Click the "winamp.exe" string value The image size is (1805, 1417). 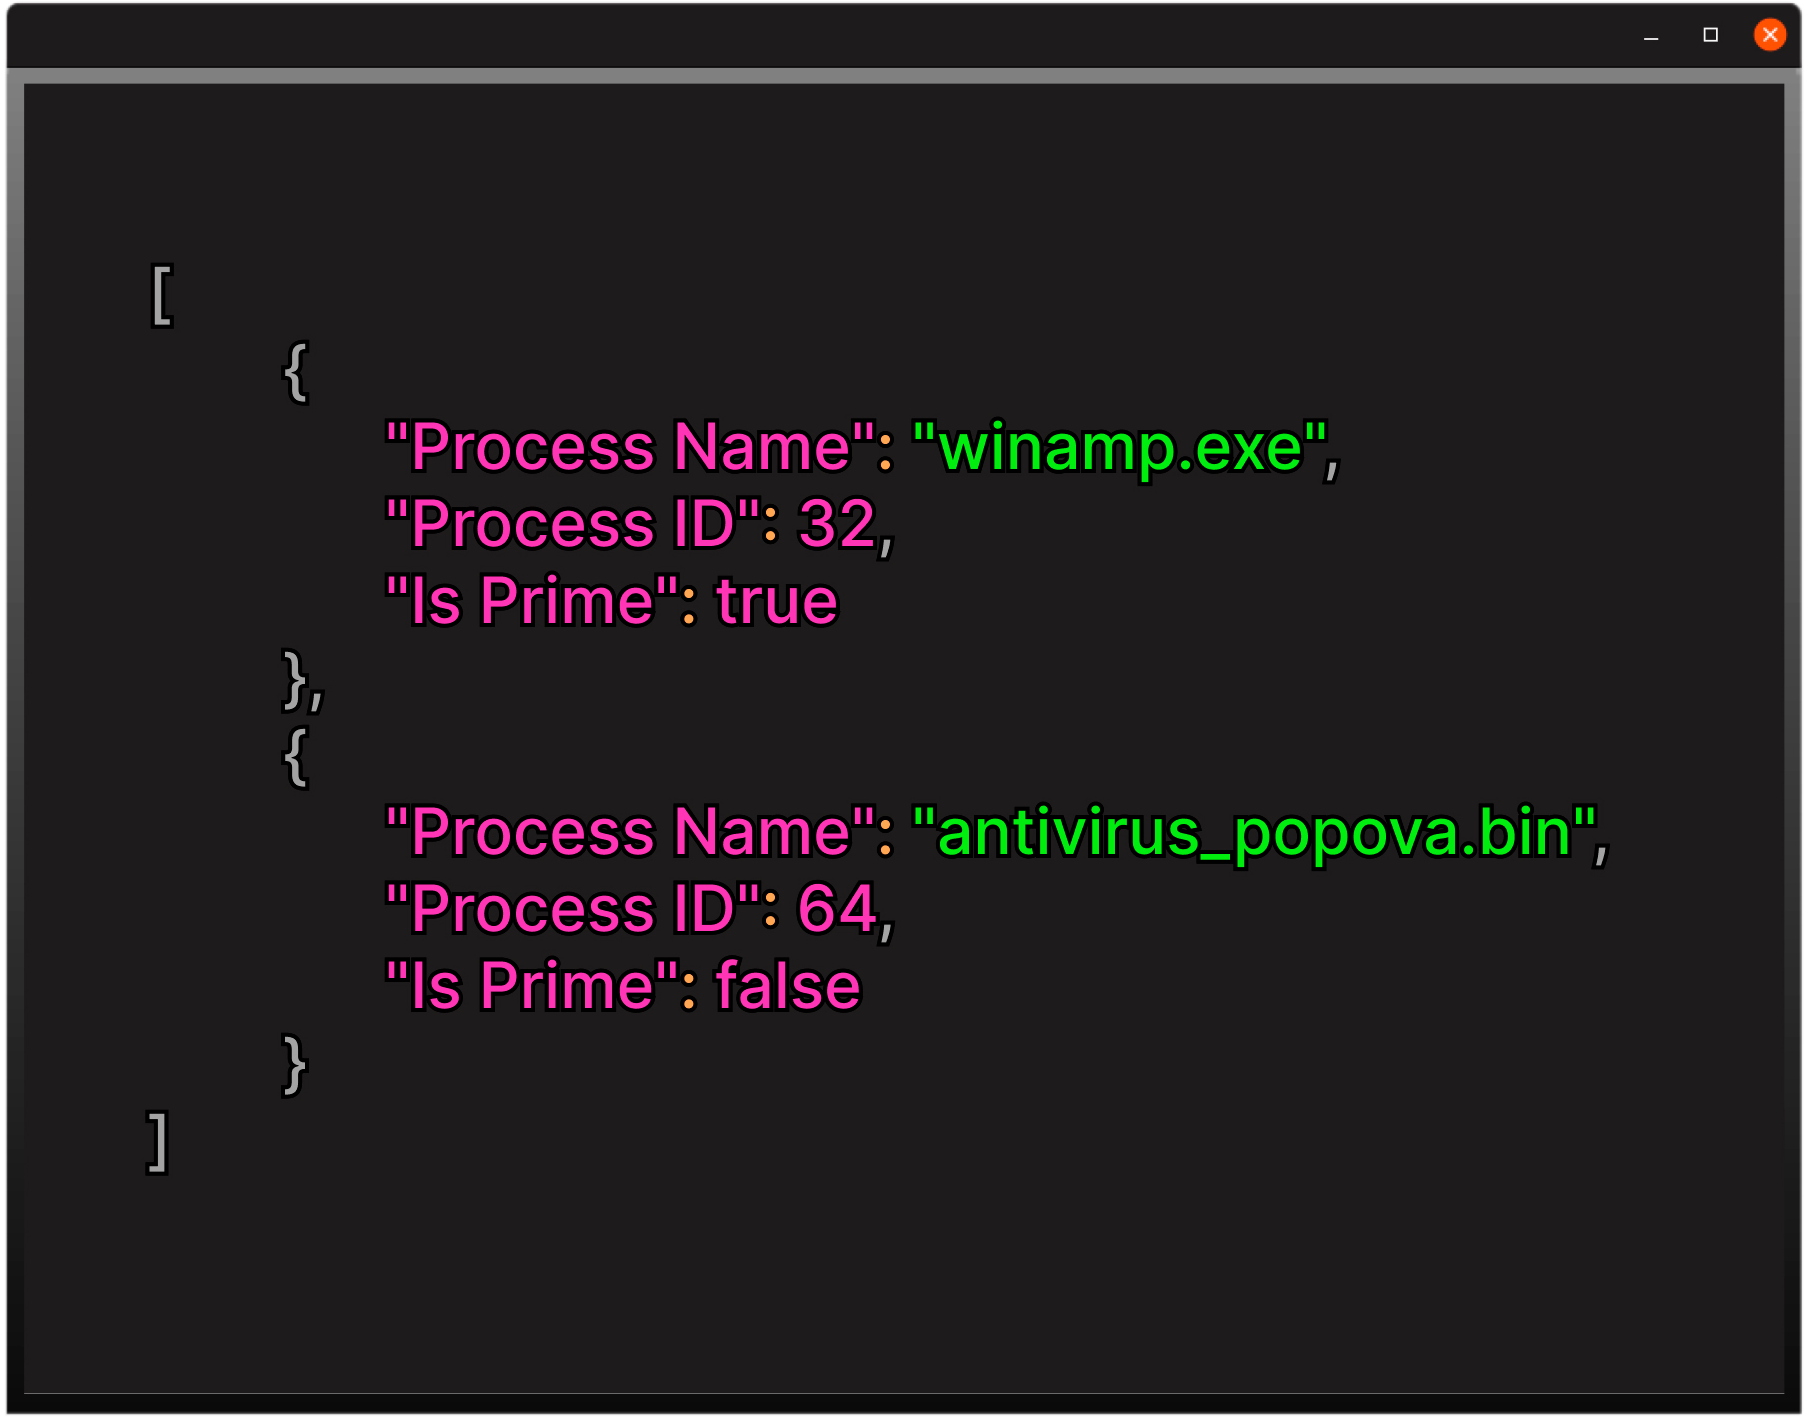(1120, 447)
